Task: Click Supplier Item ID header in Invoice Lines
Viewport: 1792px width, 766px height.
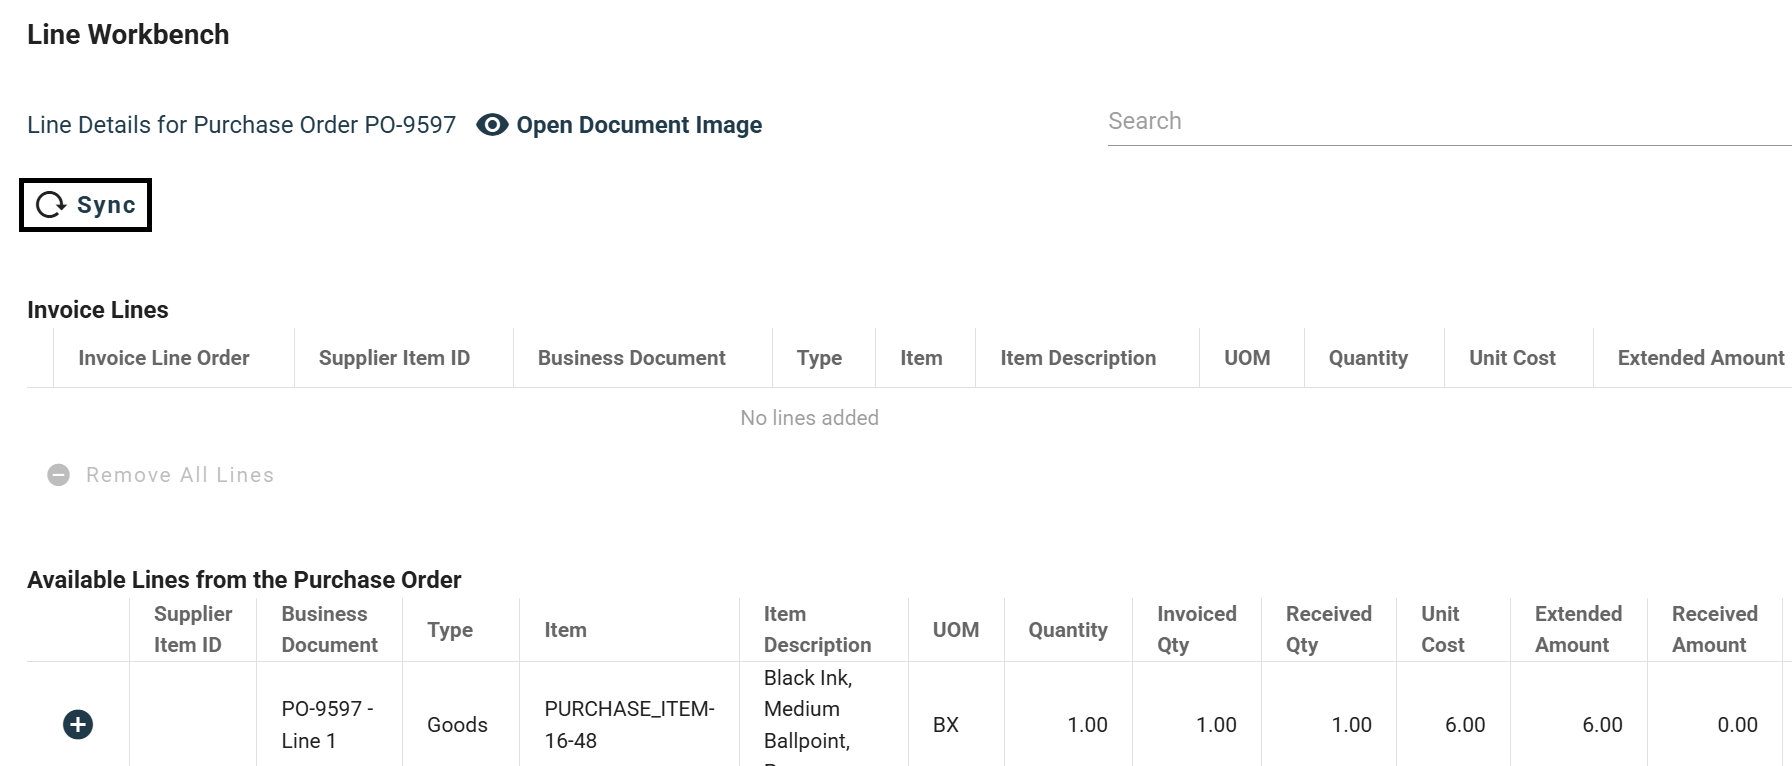Action: point(394,358)
